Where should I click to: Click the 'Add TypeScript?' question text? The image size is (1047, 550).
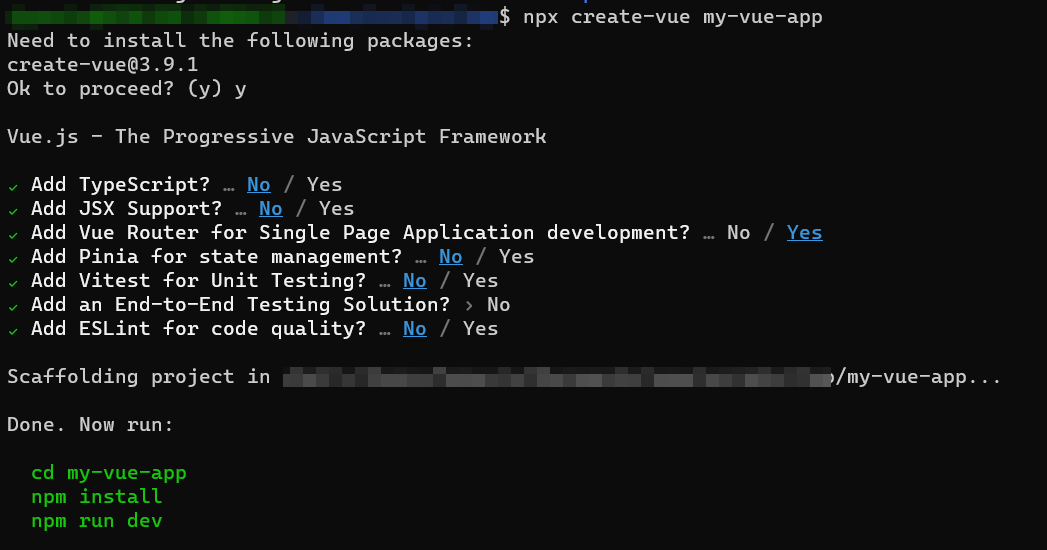coord(120,185)
